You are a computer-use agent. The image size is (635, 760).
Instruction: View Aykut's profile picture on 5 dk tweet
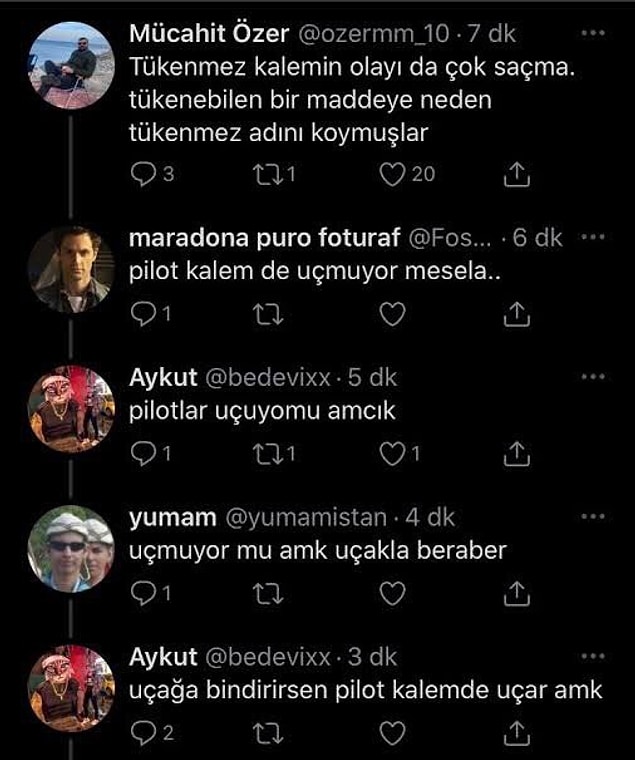pos(71,410)
